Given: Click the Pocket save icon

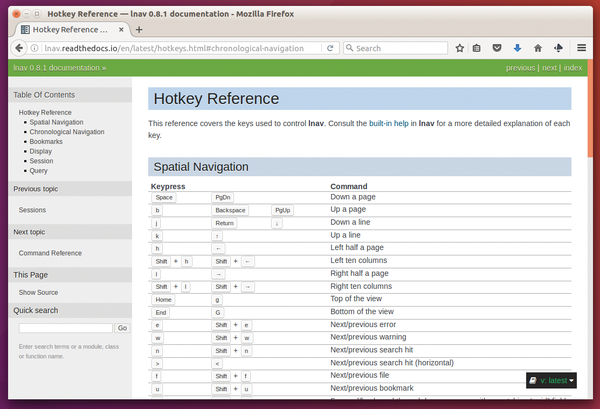Looking at the screenshot, I should coord(498,48).
